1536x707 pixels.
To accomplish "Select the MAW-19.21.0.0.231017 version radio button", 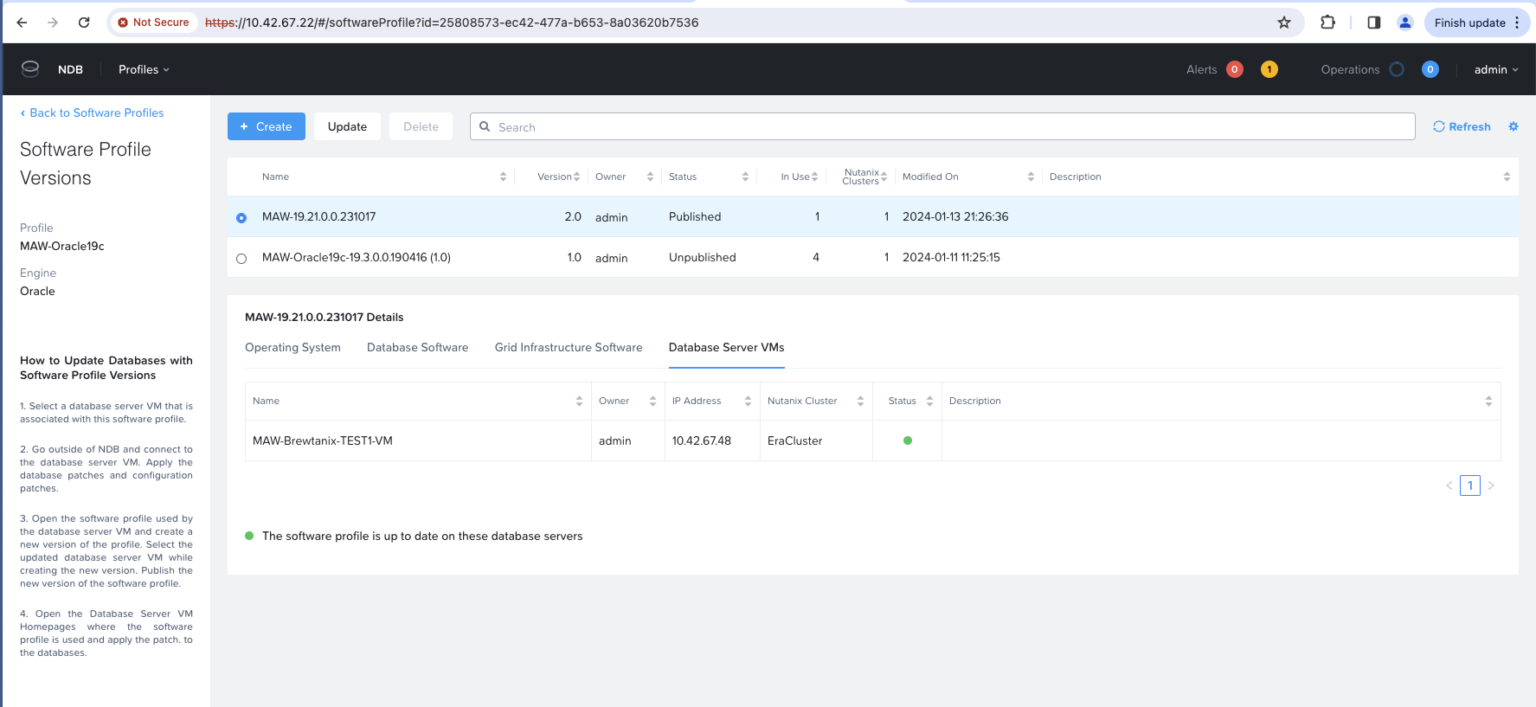I will (x=241, y=217).
